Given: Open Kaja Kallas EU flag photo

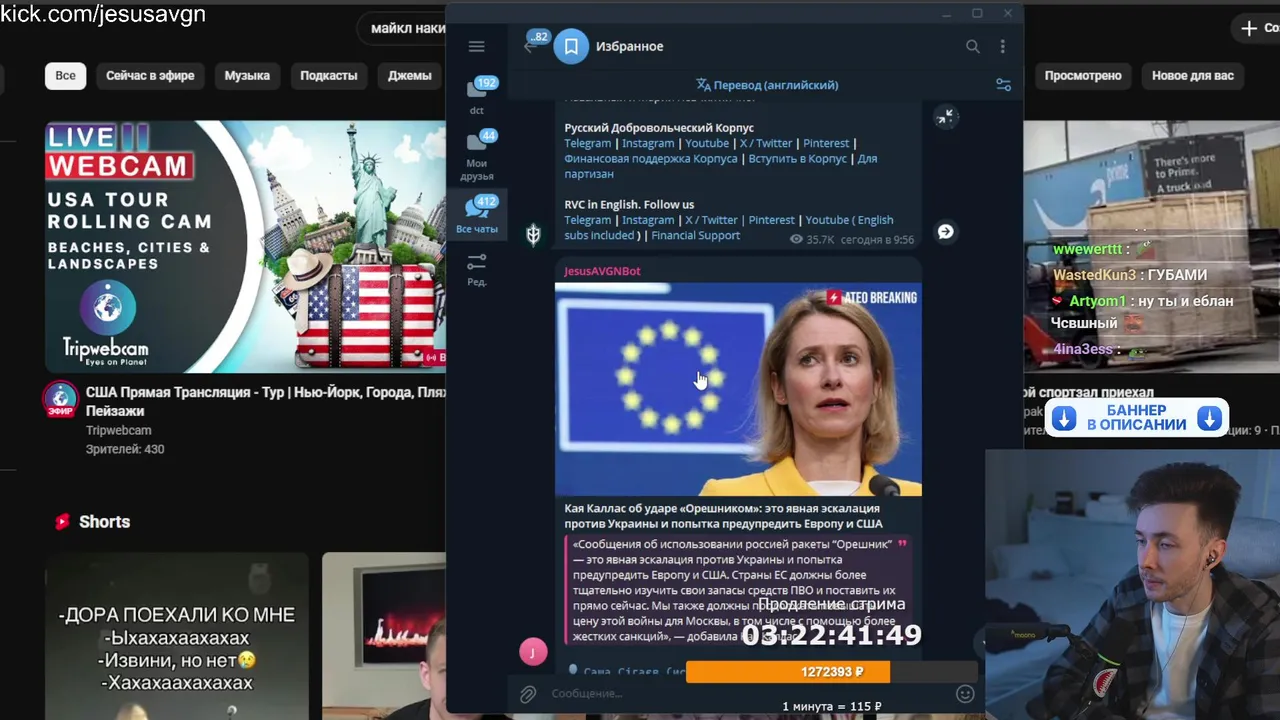Looking at the screenshot, I should [x=738, y=389].
